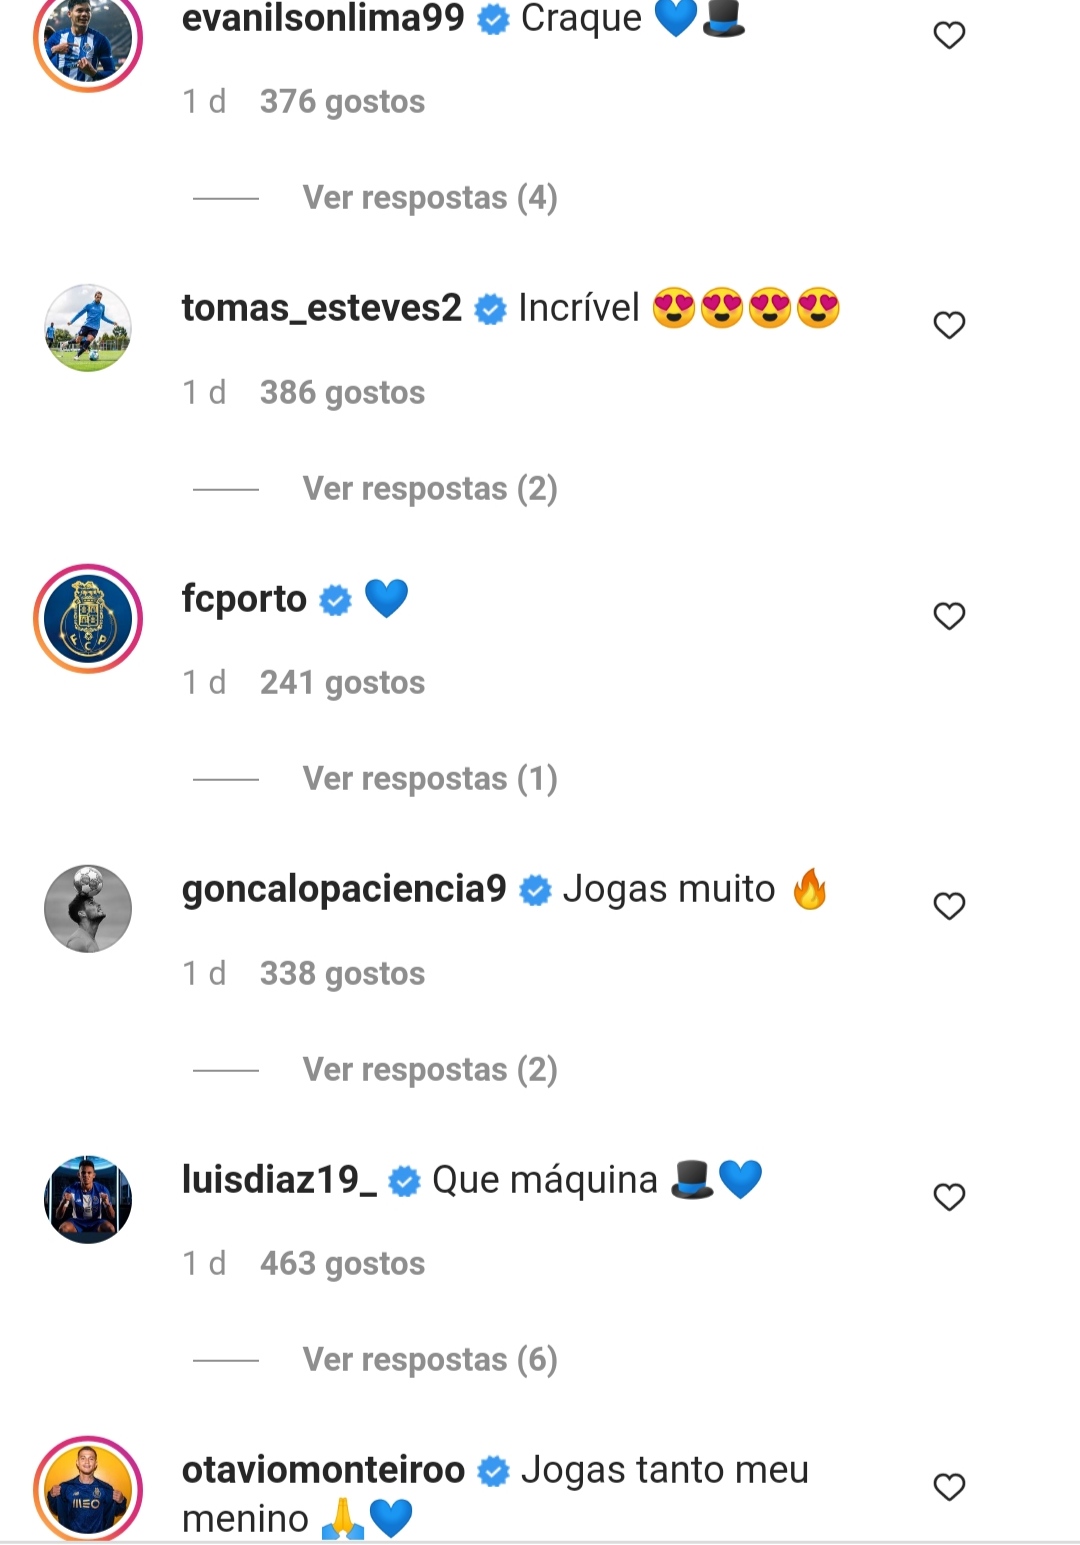Image resolution: width=1080 pixels, height=1545 pixels.
Task: Expand replies to goncalopaciencia9's comment
Action: click(x=429, y=1070)
